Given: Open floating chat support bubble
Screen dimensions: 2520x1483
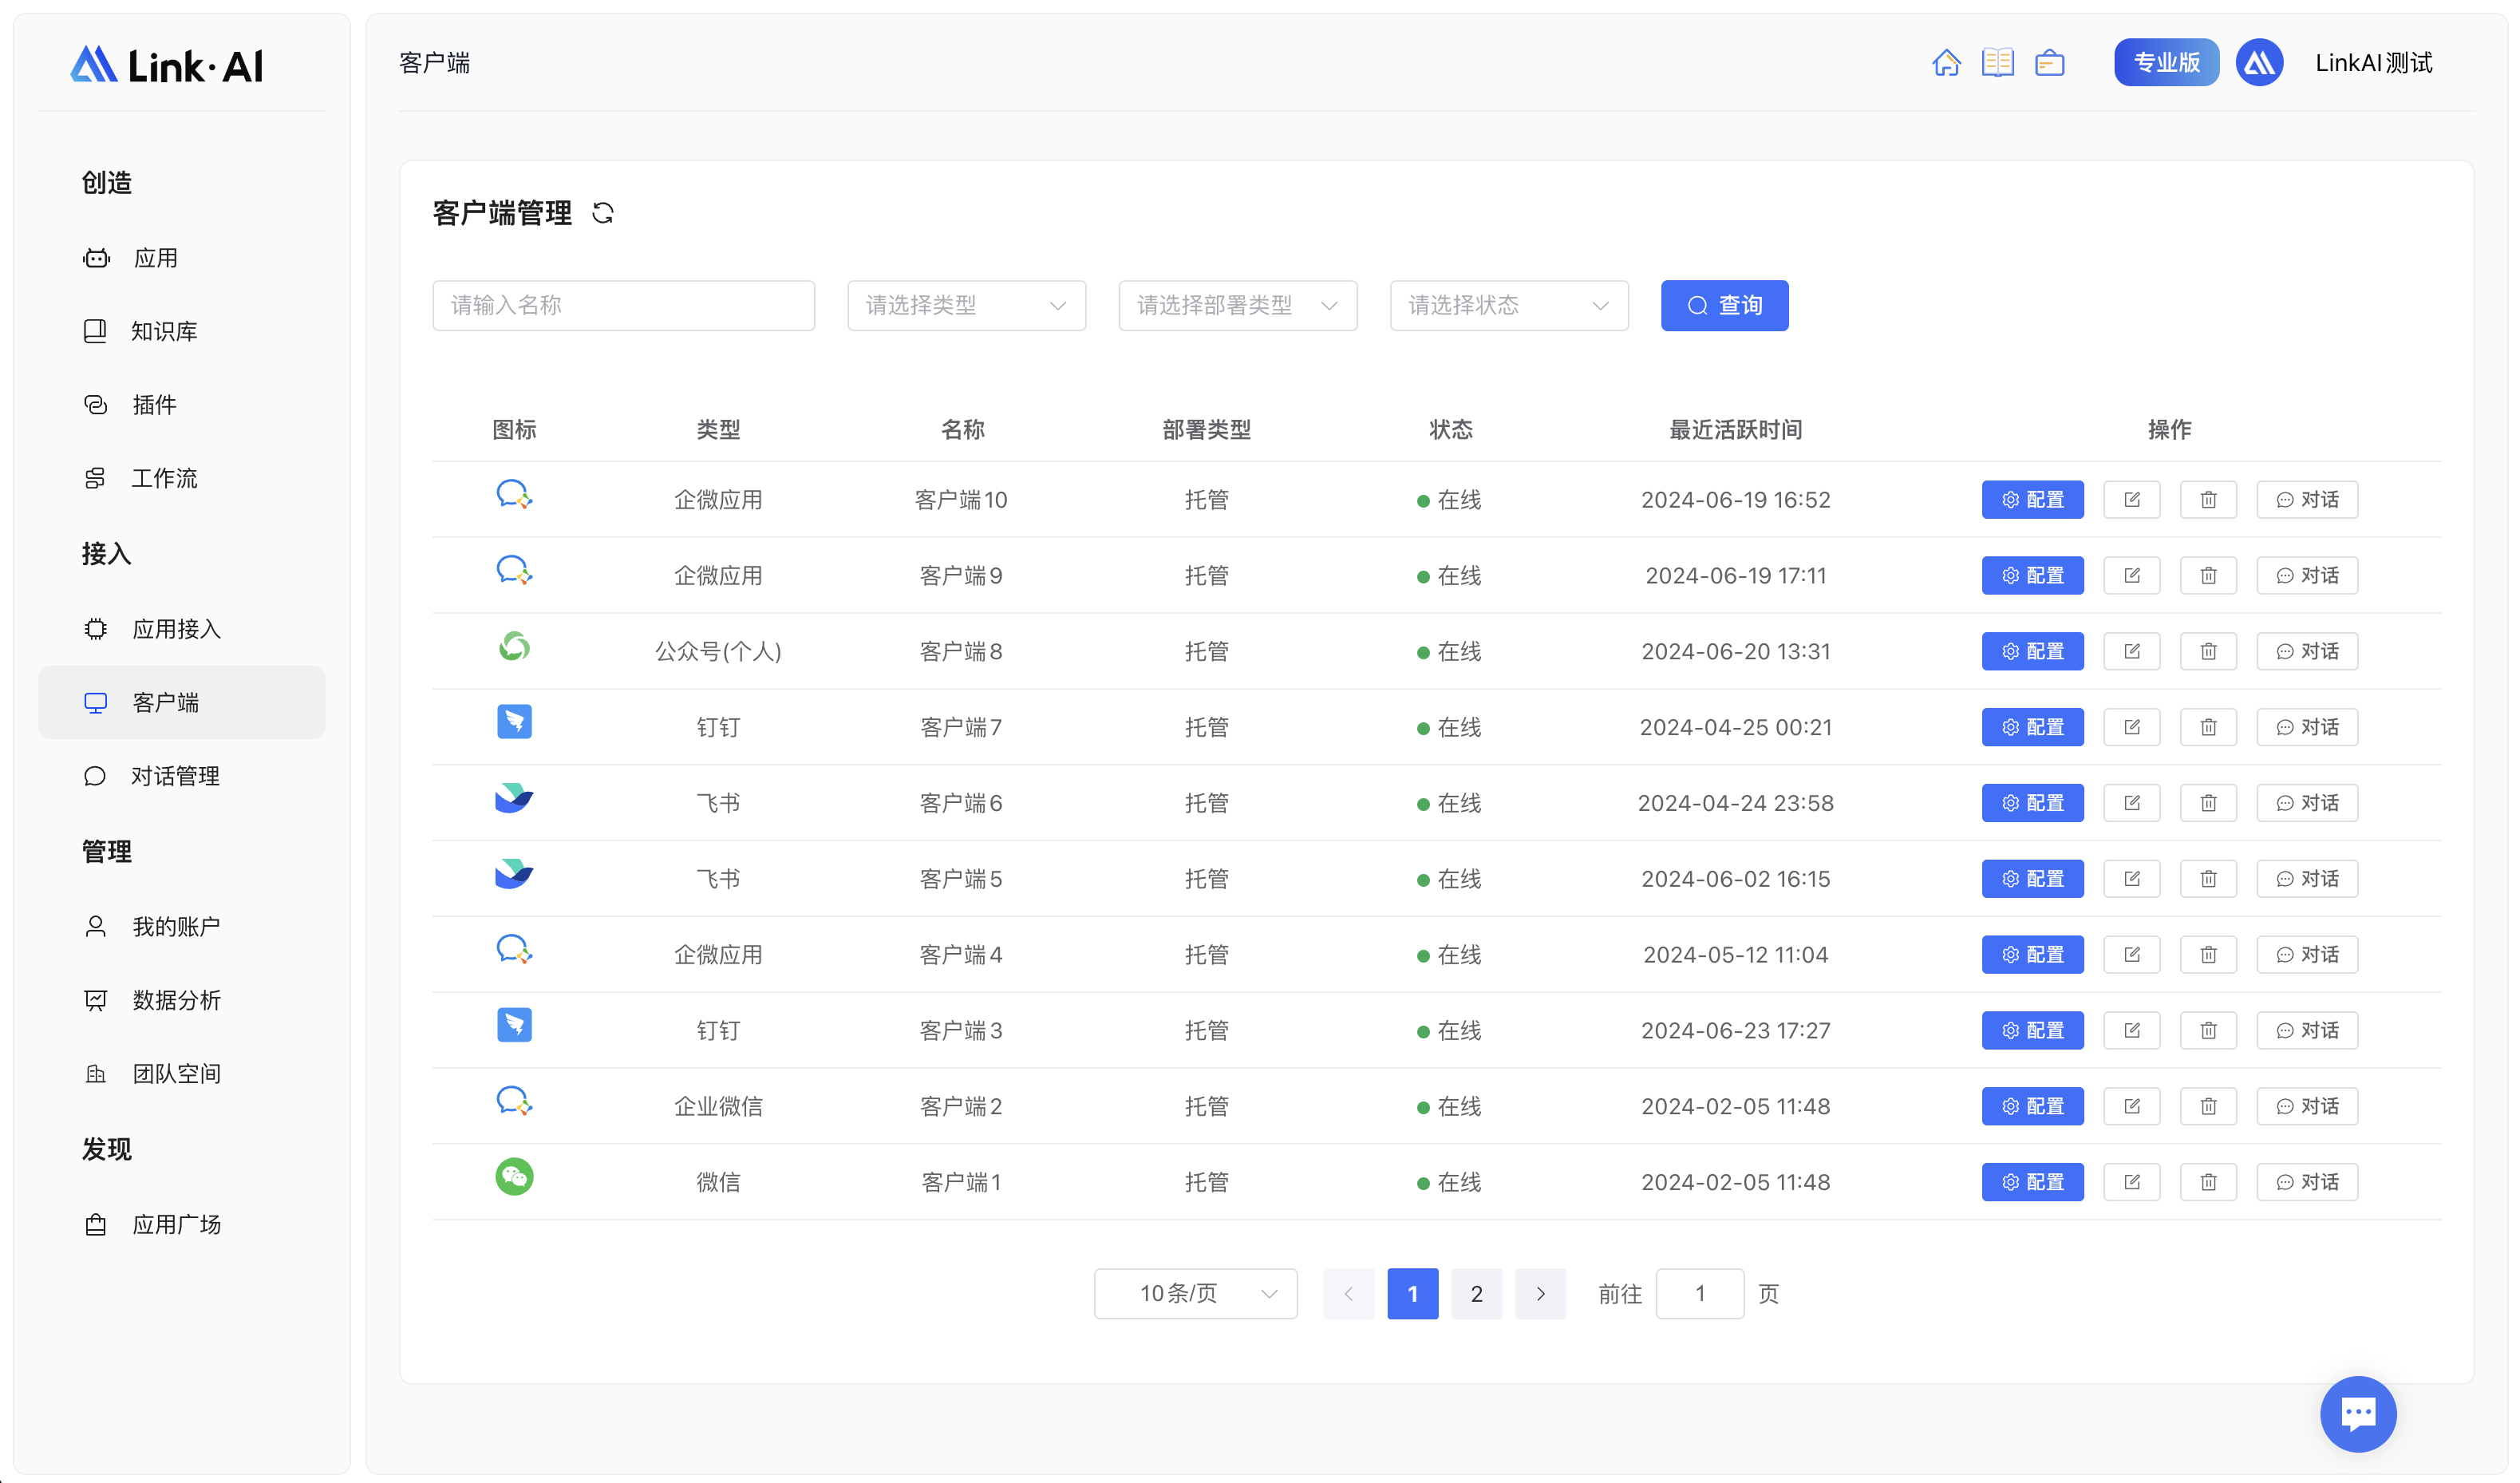Looking at the screenshot, I should click(2357, 1413).
